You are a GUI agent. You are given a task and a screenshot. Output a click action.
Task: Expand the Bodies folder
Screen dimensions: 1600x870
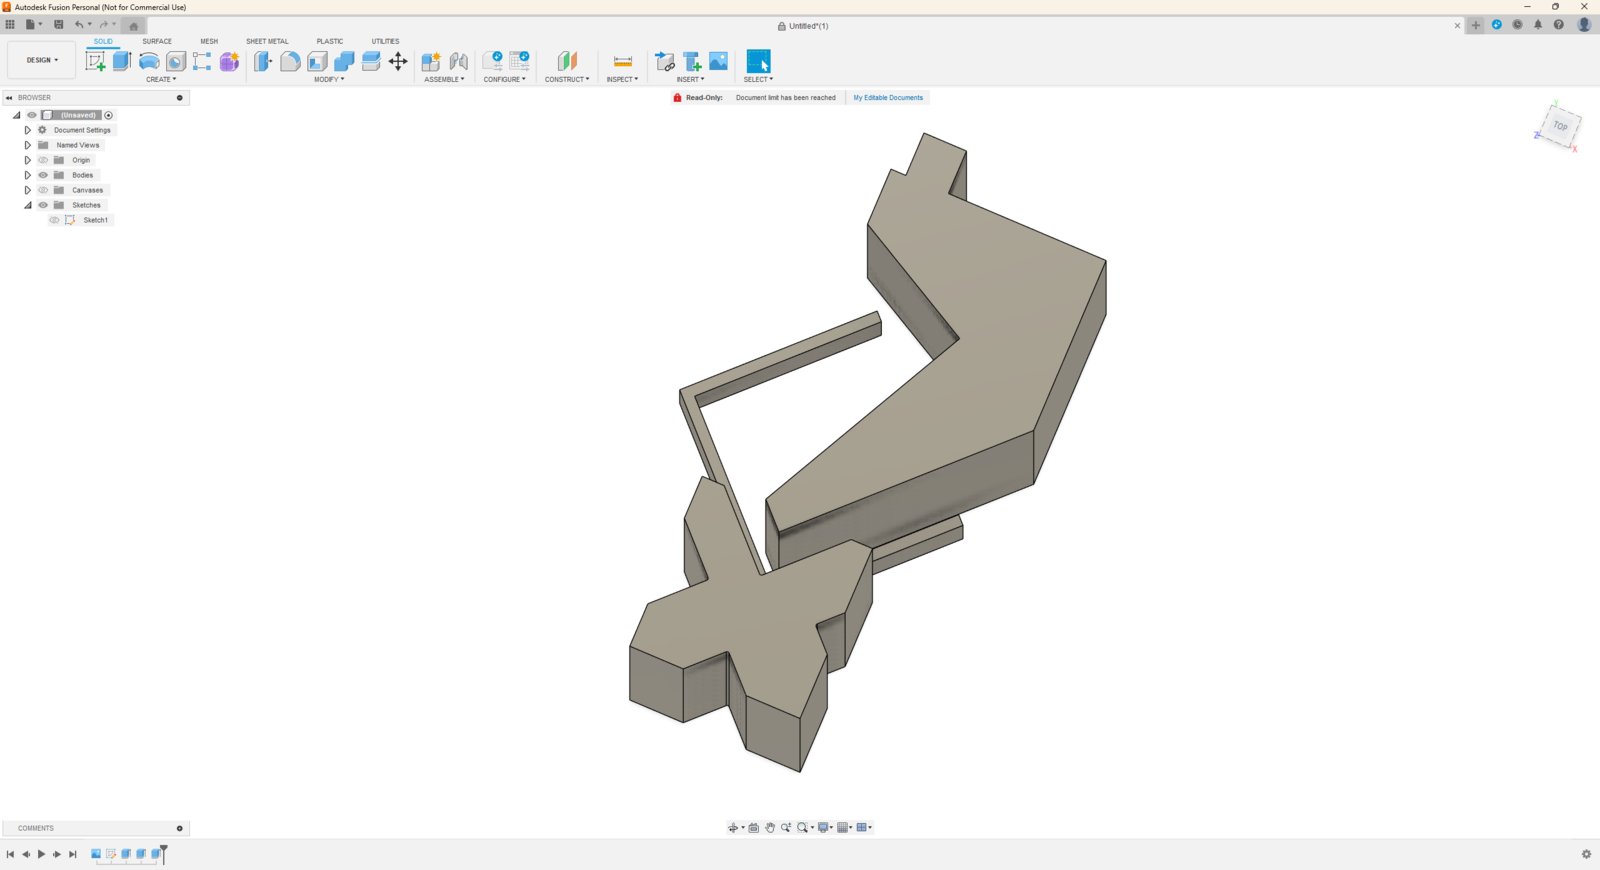pos(27,175)
